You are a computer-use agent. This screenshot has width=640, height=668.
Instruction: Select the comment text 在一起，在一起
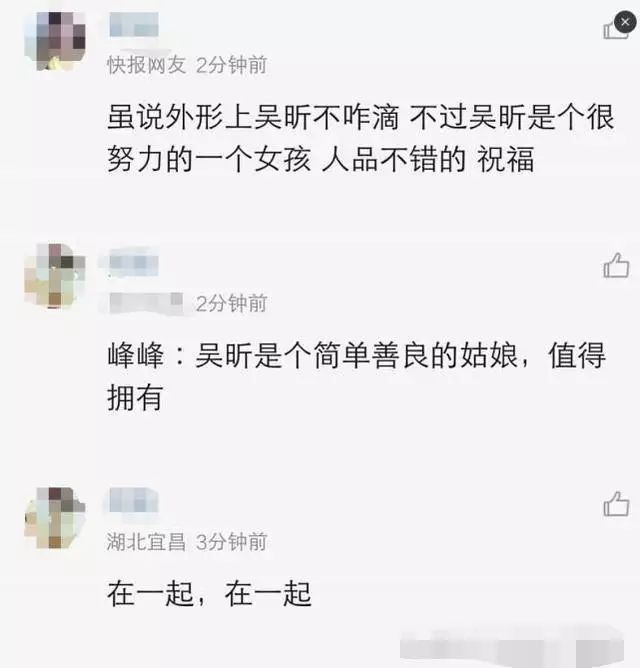(209, 594)
